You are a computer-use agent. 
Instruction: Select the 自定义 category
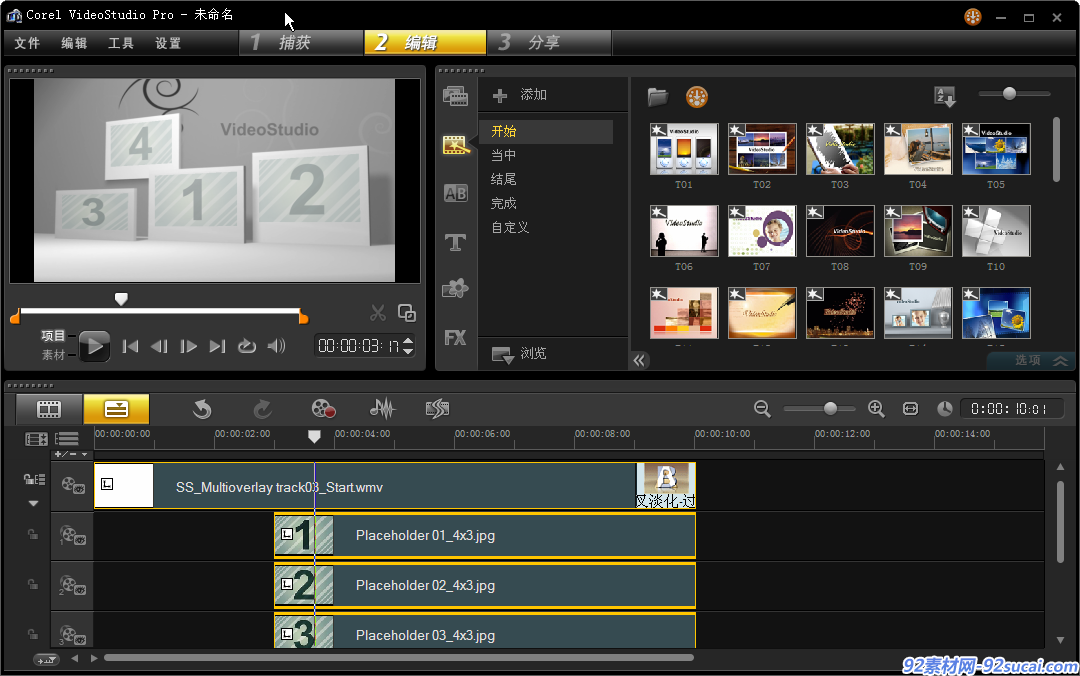510,227
